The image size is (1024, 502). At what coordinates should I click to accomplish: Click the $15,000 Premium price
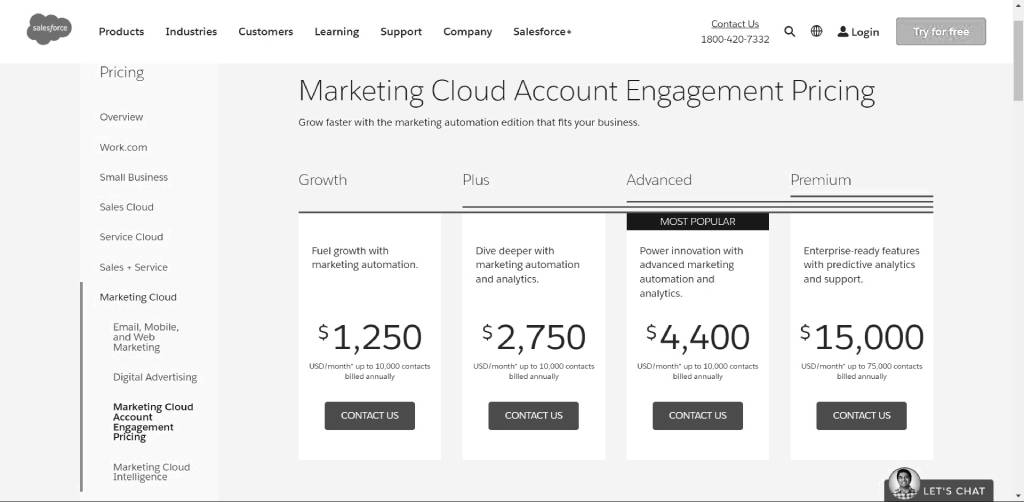pos(862,337)
